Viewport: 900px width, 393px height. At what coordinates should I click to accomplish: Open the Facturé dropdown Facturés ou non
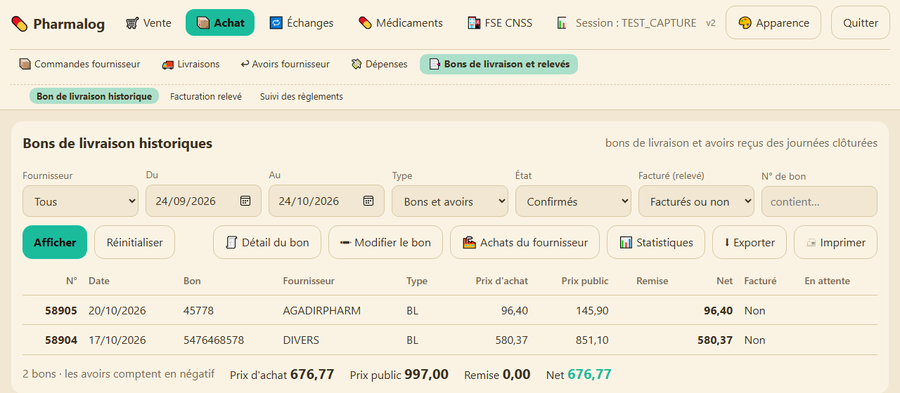(696, 201)
